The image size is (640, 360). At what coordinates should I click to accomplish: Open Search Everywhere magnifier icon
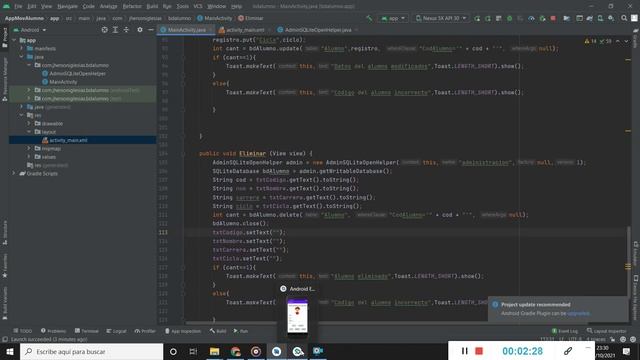624,18
